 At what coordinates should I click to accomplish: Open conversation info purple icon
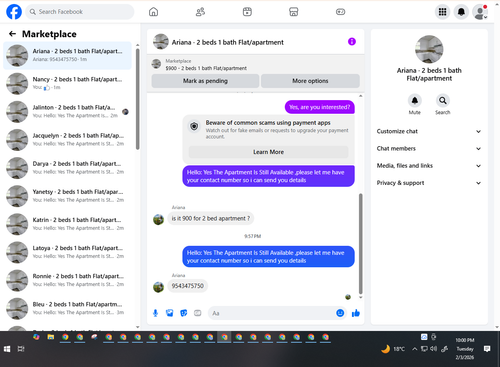[352, 42]
